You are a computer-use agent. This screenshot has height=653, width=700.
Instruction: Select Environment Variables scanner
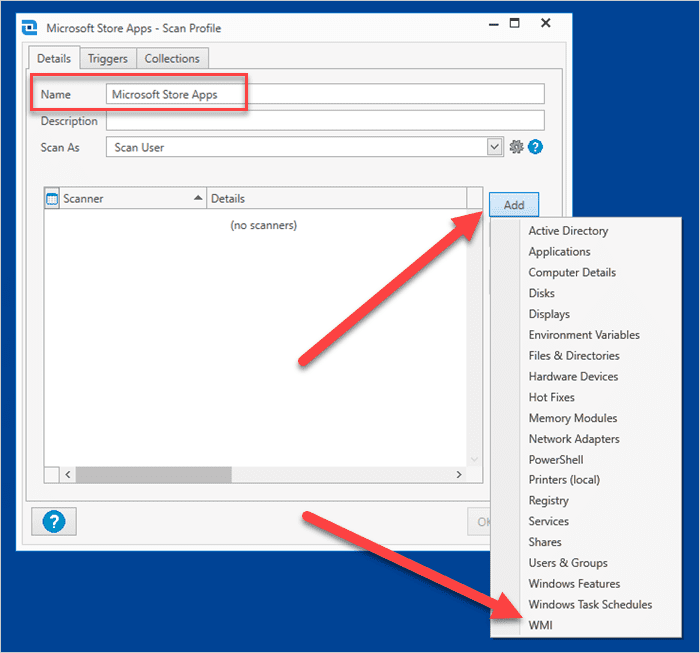click(586, 335)
